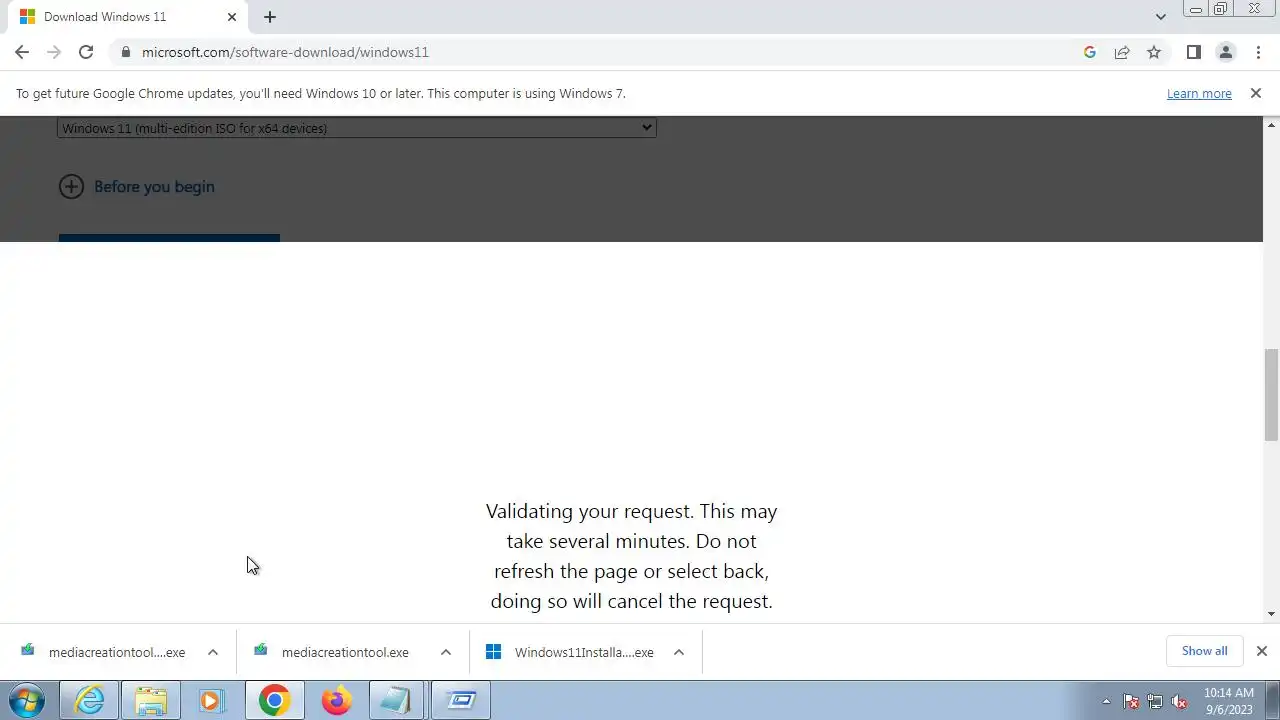Screen dimensions: 1280x720
Task: Click the Action Center flag tray icon
Action: tap(1131, 701)
